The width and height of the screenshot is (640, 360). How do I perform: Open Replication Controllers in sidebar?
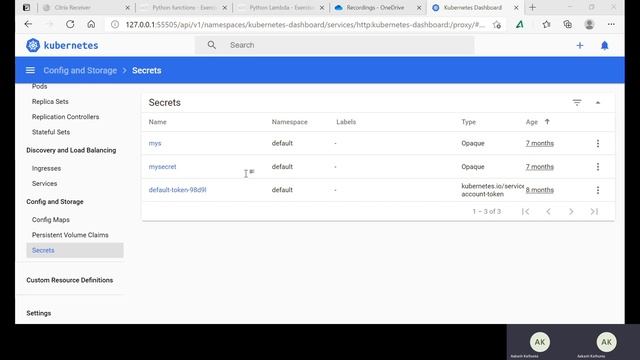pos(65,117)
